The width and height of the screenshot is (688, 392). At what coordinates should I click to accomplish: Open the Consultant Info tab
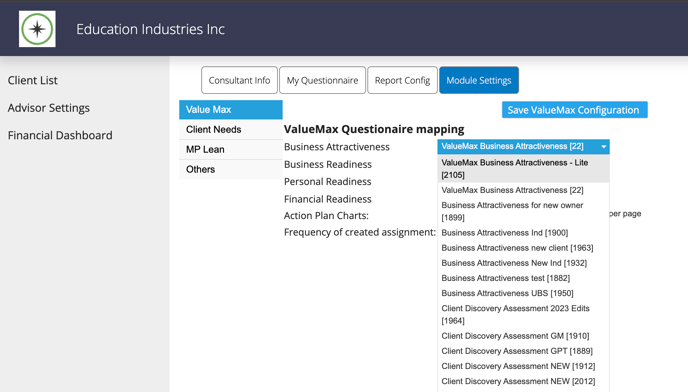coord(239,80)
